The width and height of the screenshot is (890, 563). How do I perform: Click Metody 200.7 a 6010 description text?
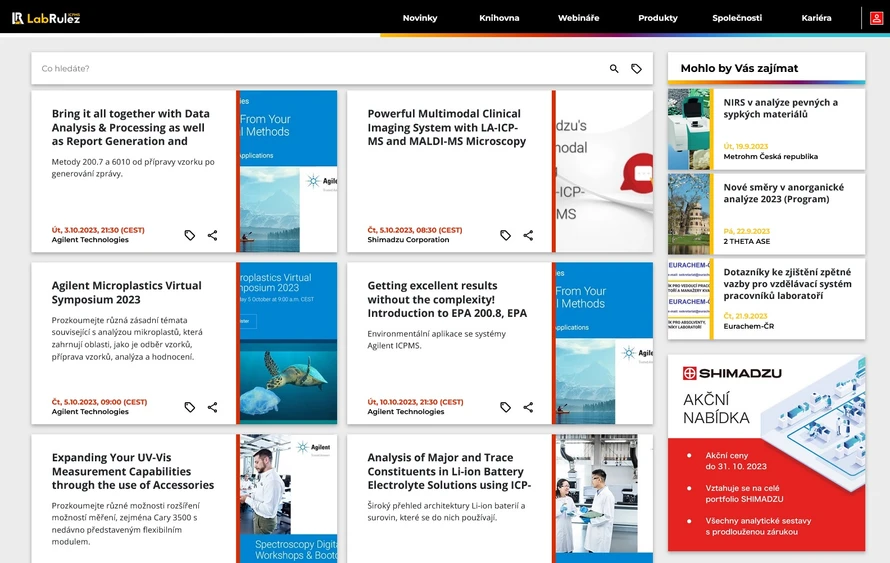133,167
